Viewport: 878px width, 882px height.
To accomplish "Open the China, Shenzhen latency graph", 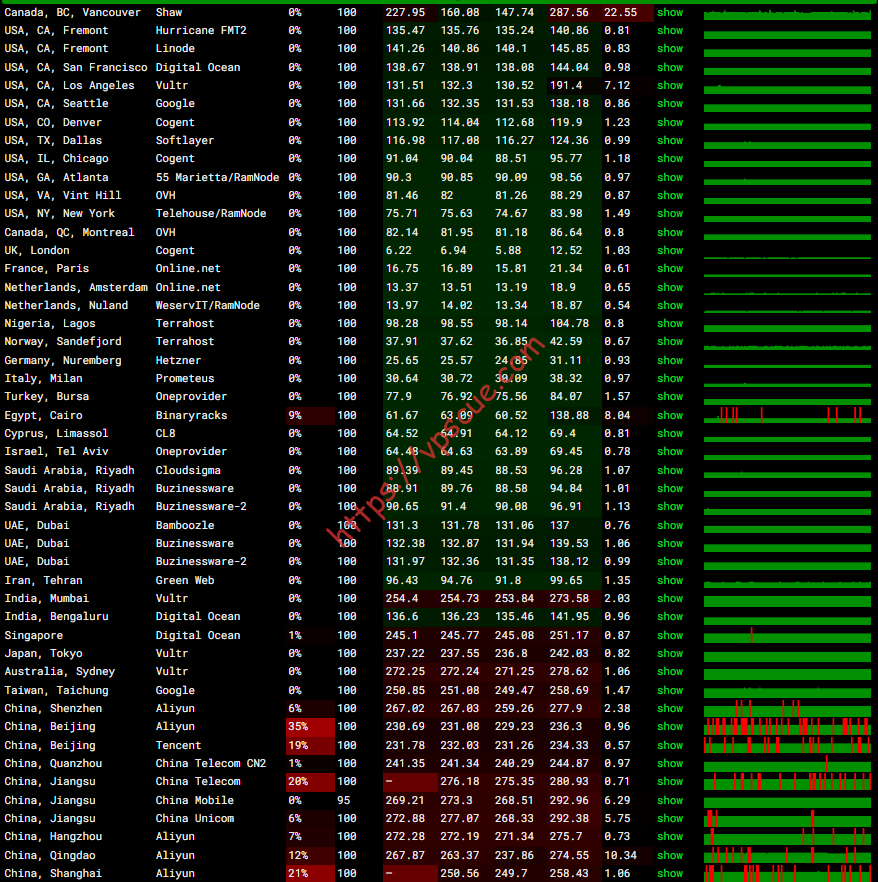I will click(787, 709).
